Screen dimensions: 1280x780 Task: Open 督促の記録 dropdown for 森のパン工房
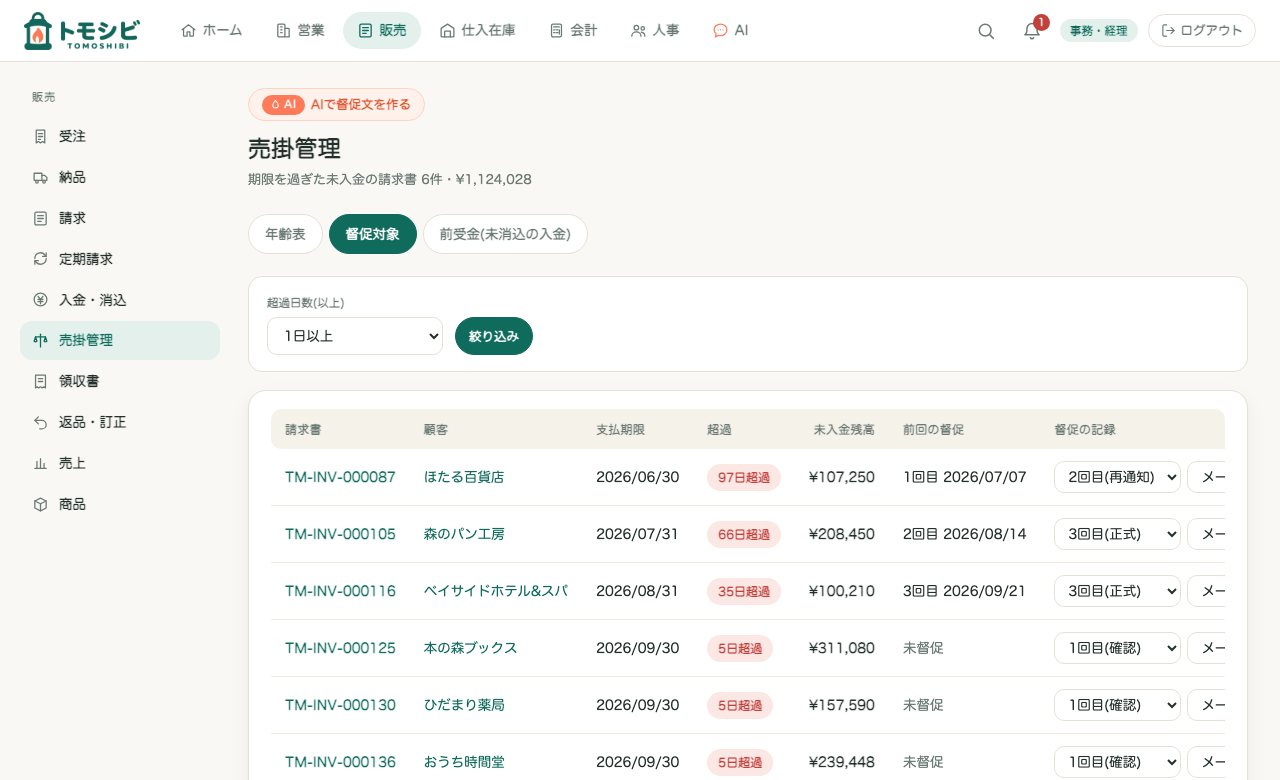pos(1117,534)
